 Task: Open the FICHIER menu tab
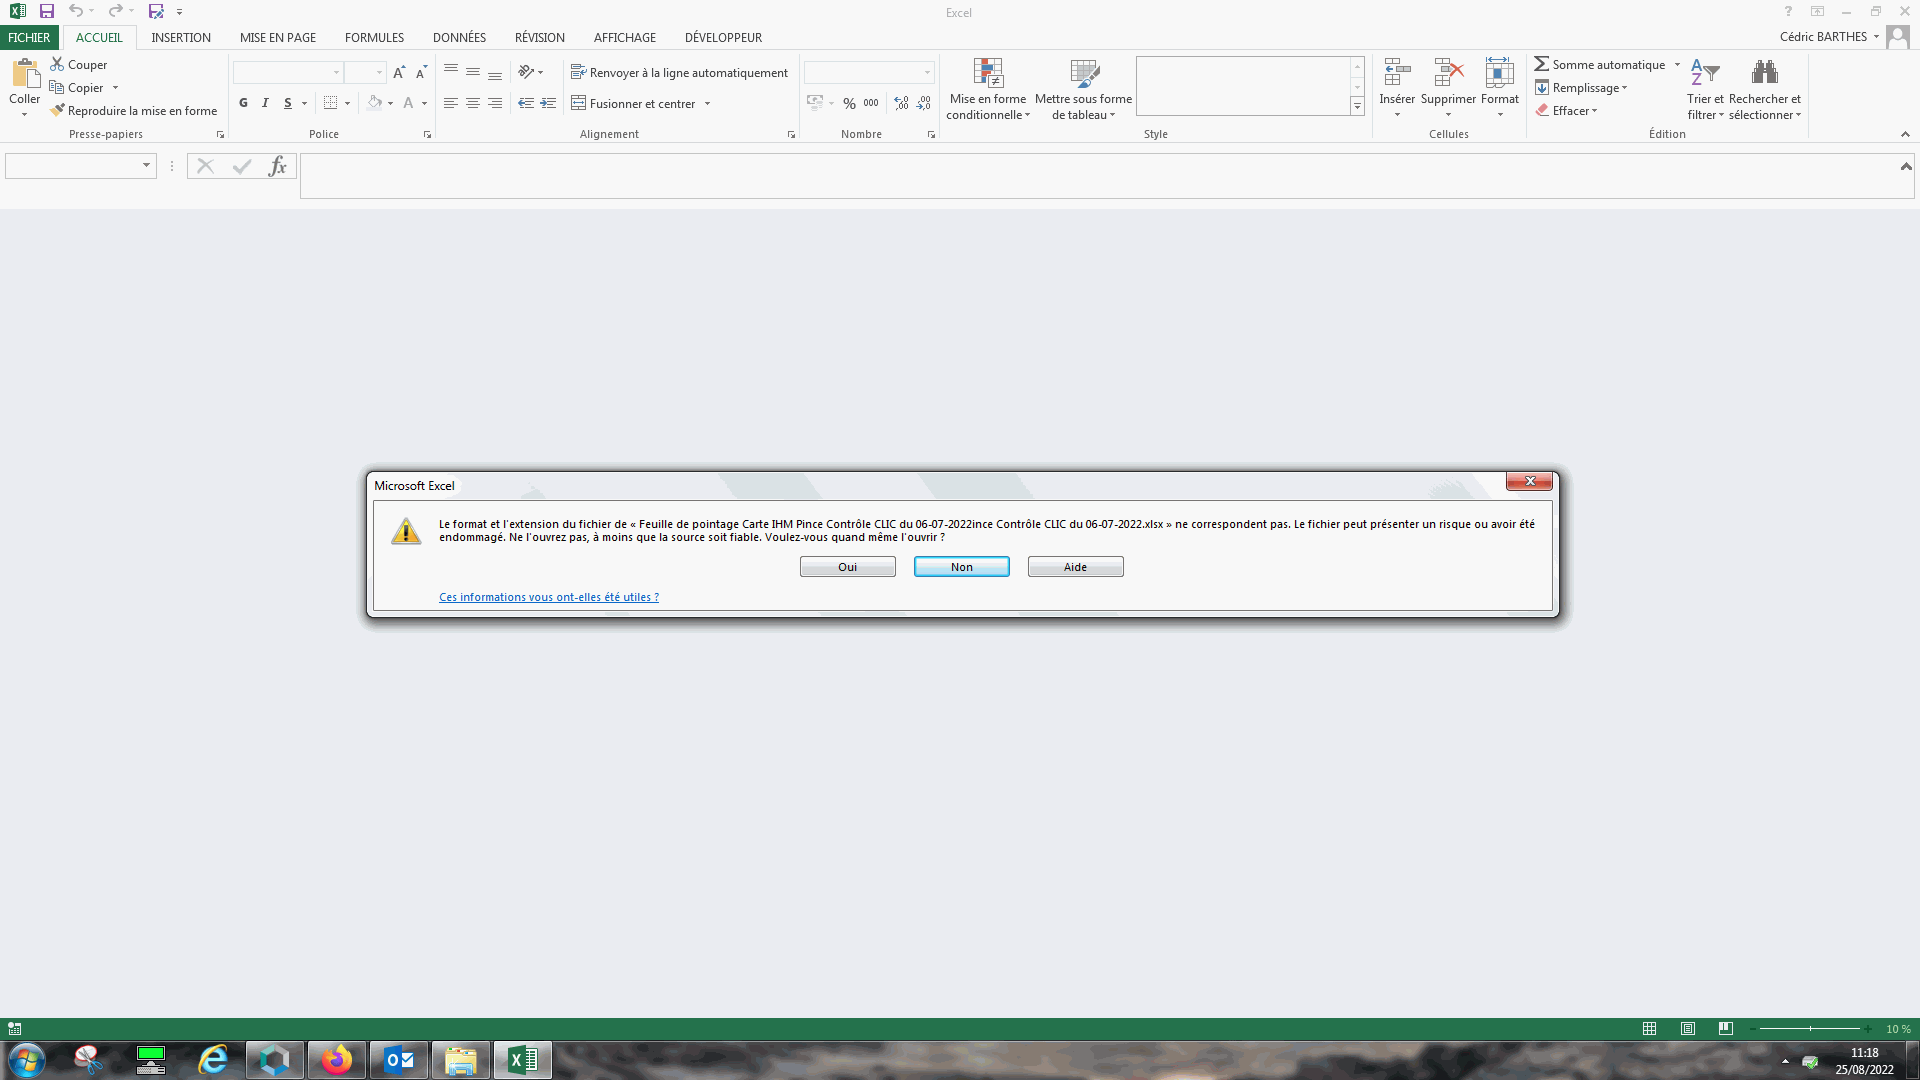point(29,37)
